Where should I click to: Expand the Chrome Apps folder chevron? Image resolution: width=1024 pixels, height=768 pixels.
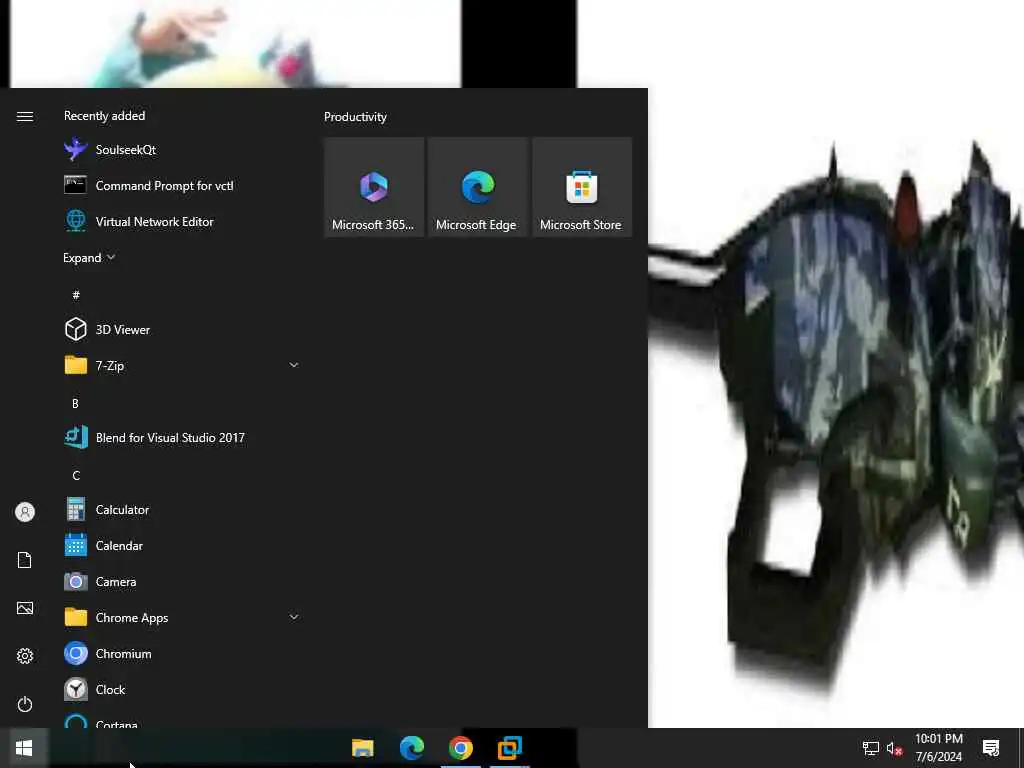pyautogui.click(x=294, y=617)
